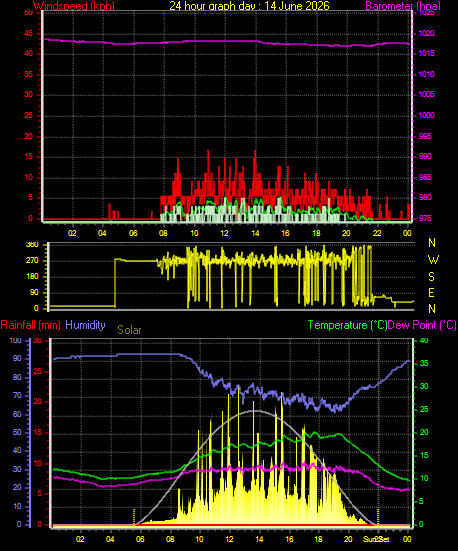The width and height of the screenshot is (458, 551).
Task: Click the W compass letter
Action: coord(433,260)
